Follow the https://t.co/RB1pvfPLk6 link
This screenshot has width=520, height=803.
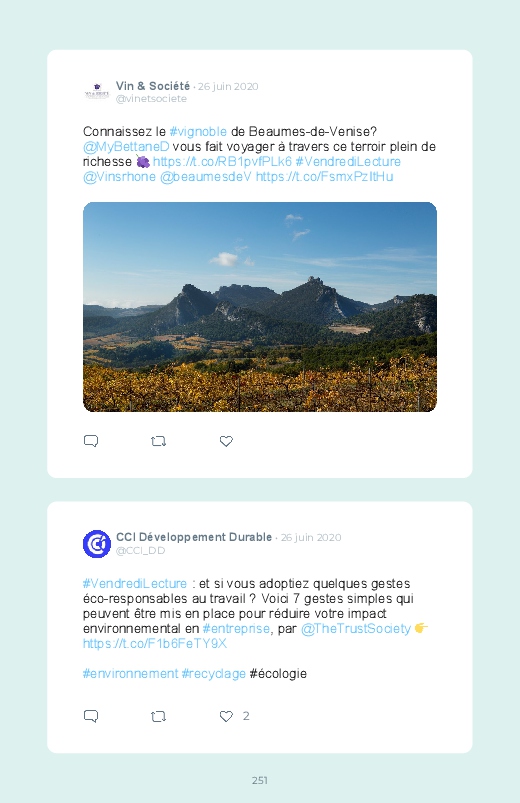pos(222,162)
